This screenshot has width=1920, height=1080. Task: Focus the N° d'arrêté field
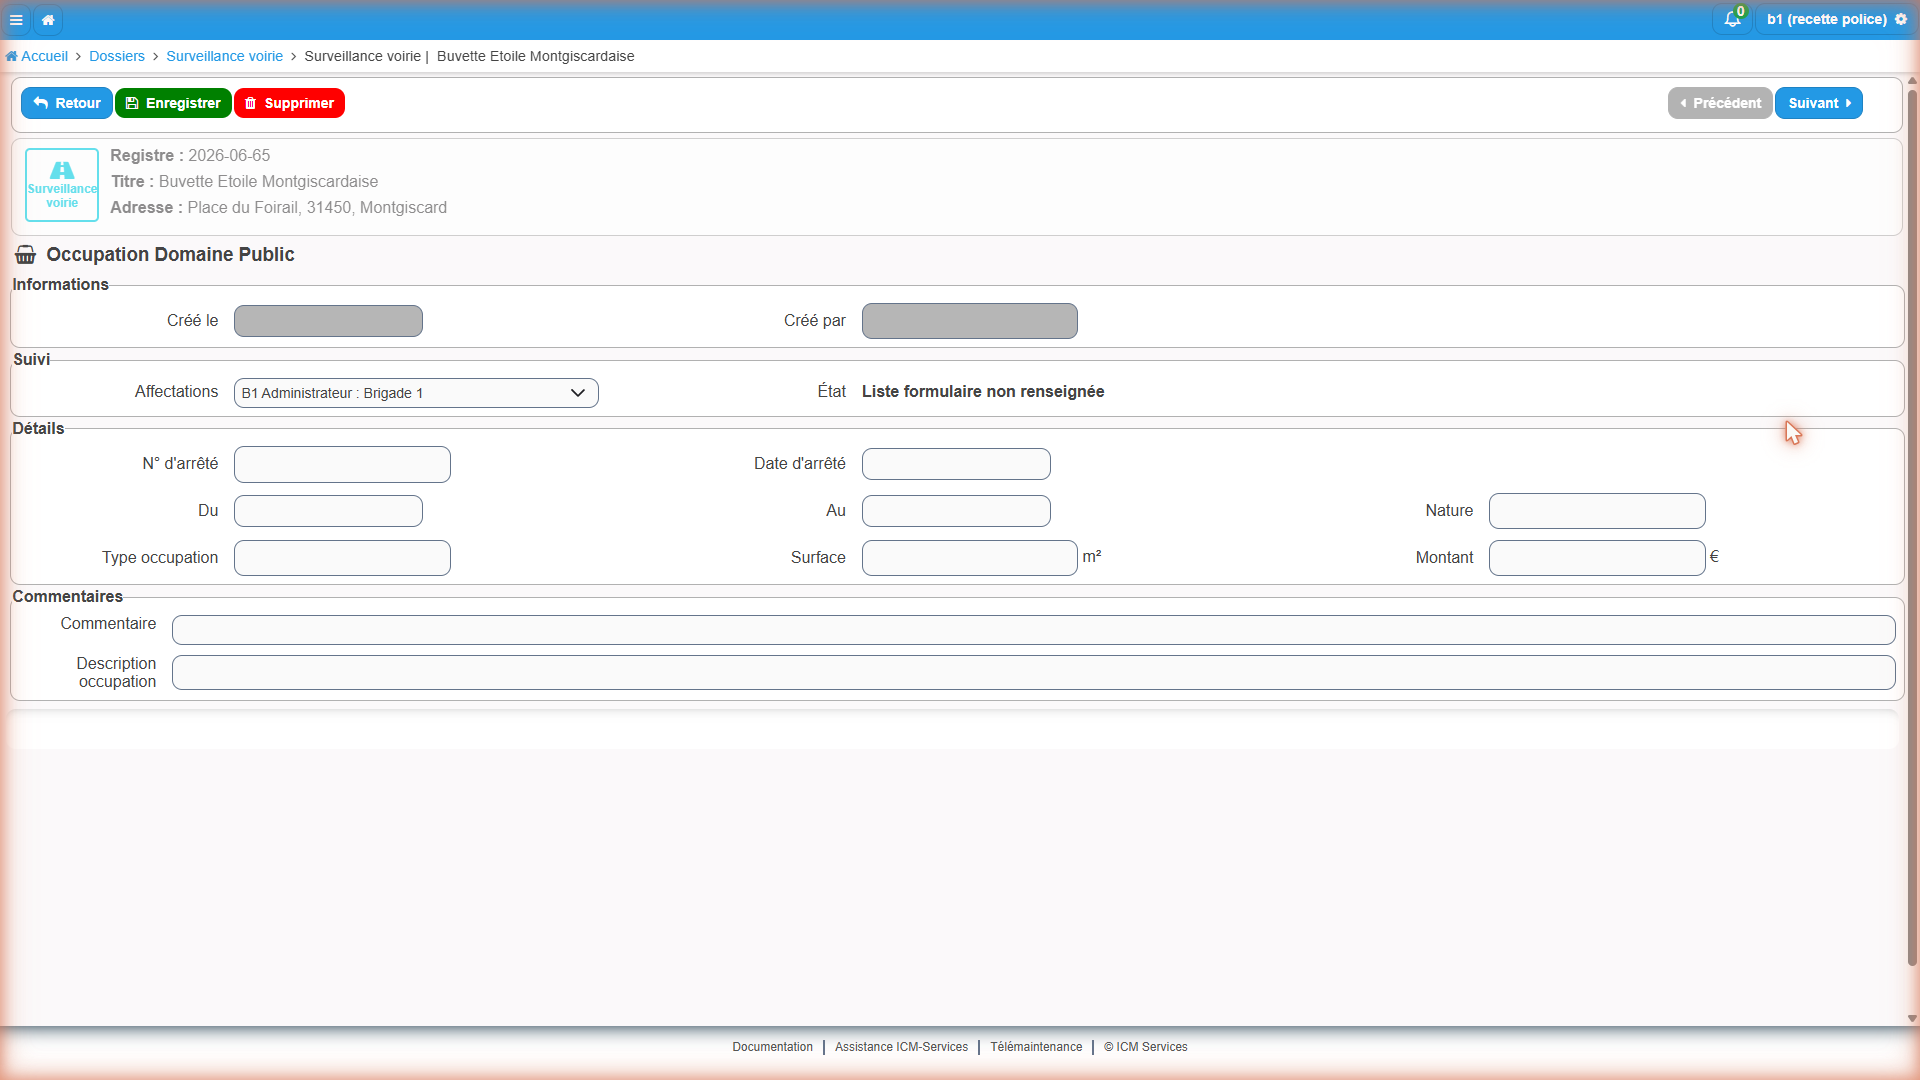(342, 464)
